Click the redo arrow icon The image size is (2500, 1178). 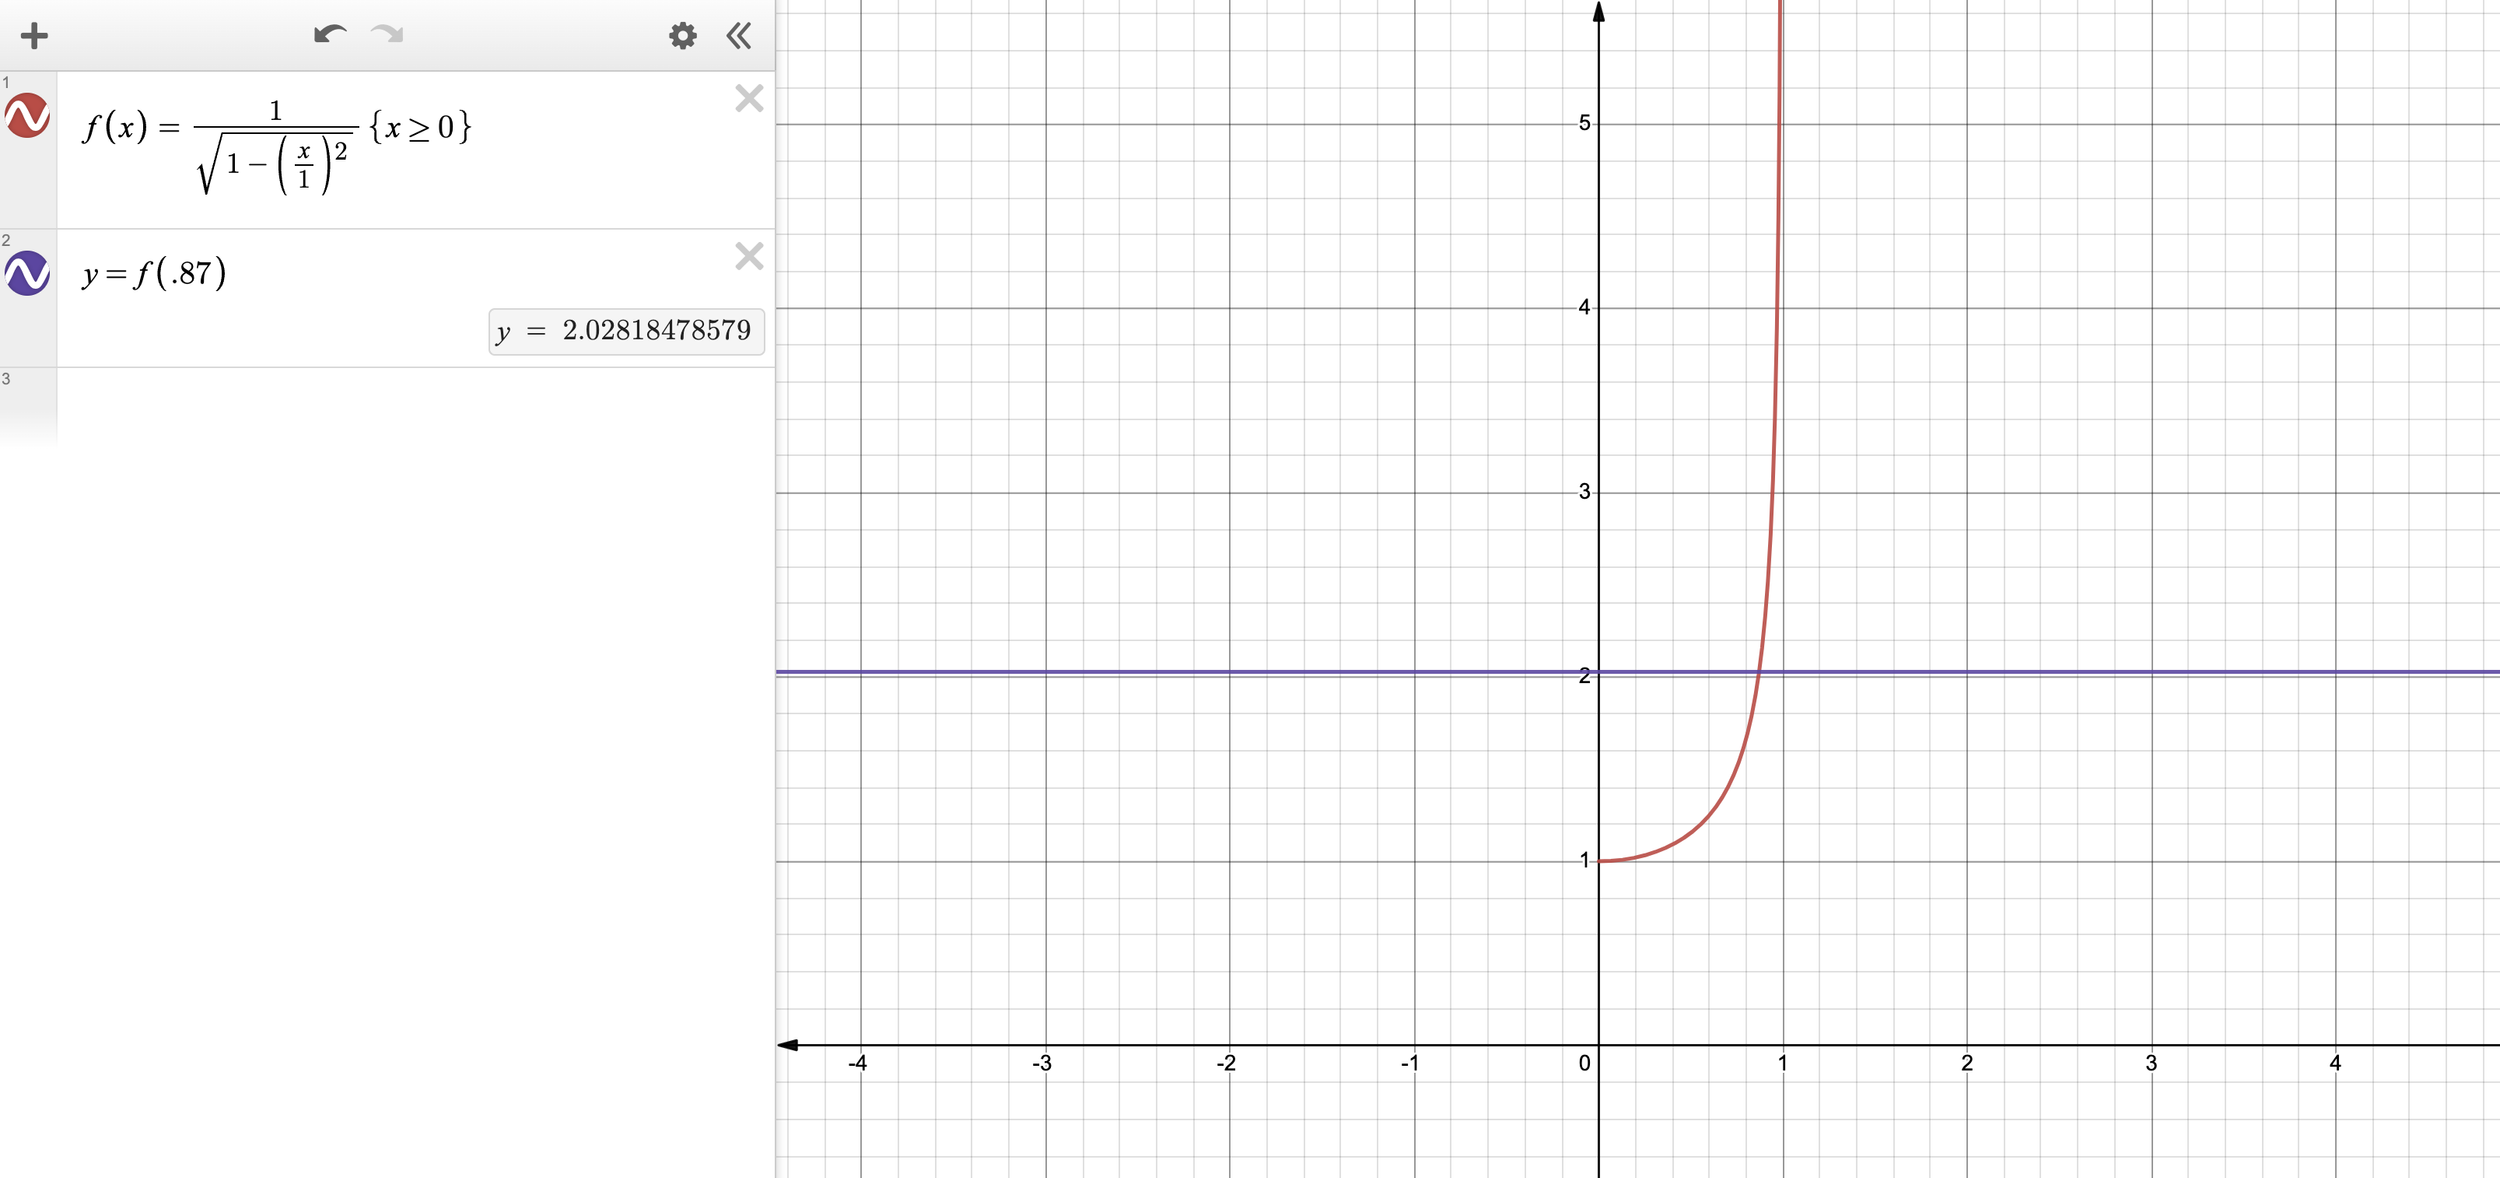click(x=387, y=35)
